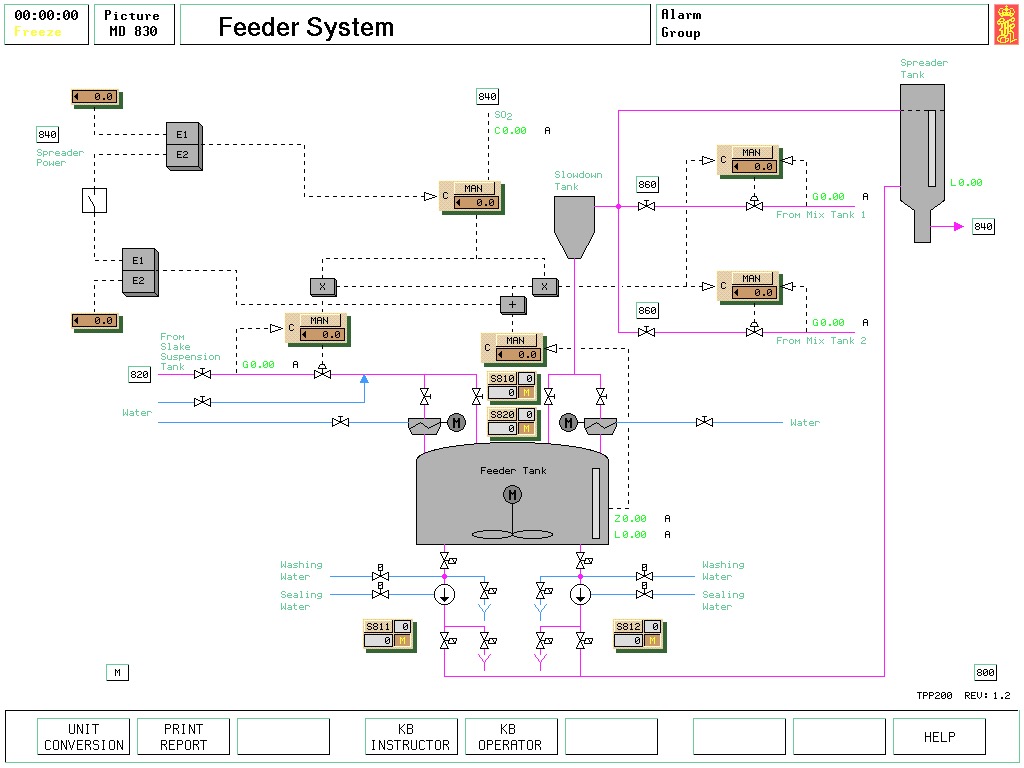Screen dimensions: 1024x768
Task: Click the Spreader Tank vessel
Action: click(x=922, y=163)
